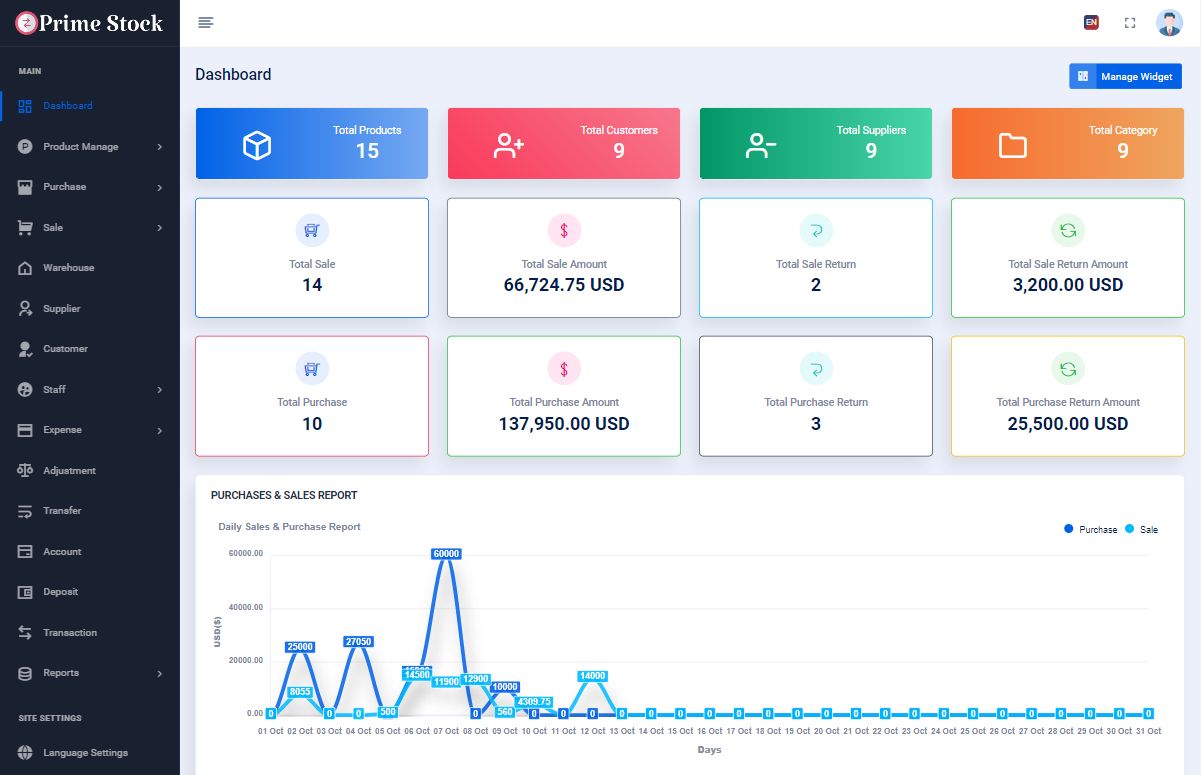Click the Adjustment scales icon
1201x775 pixels.
(26, 470)
